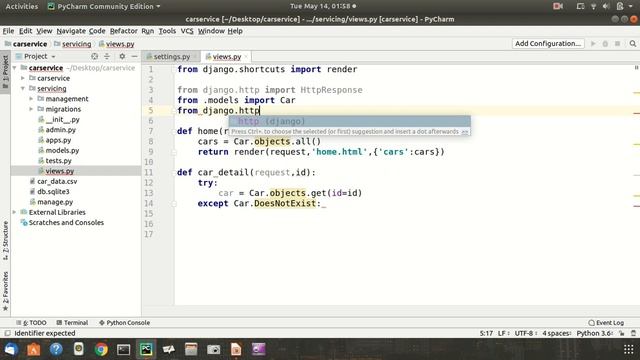Collapse the carservice root project folder
Screen dimensions: 640x360
pos(15,68)
